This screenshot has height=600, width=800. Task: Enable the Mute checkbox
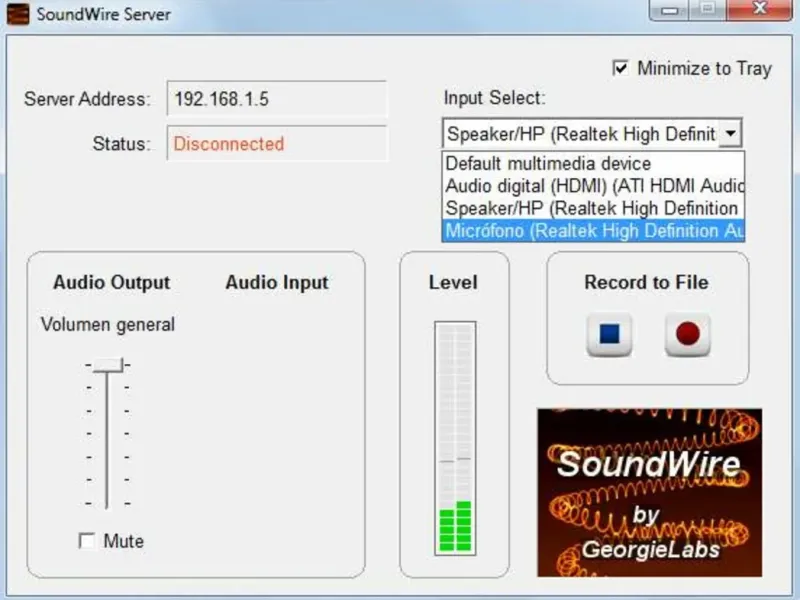click(87, 541)
